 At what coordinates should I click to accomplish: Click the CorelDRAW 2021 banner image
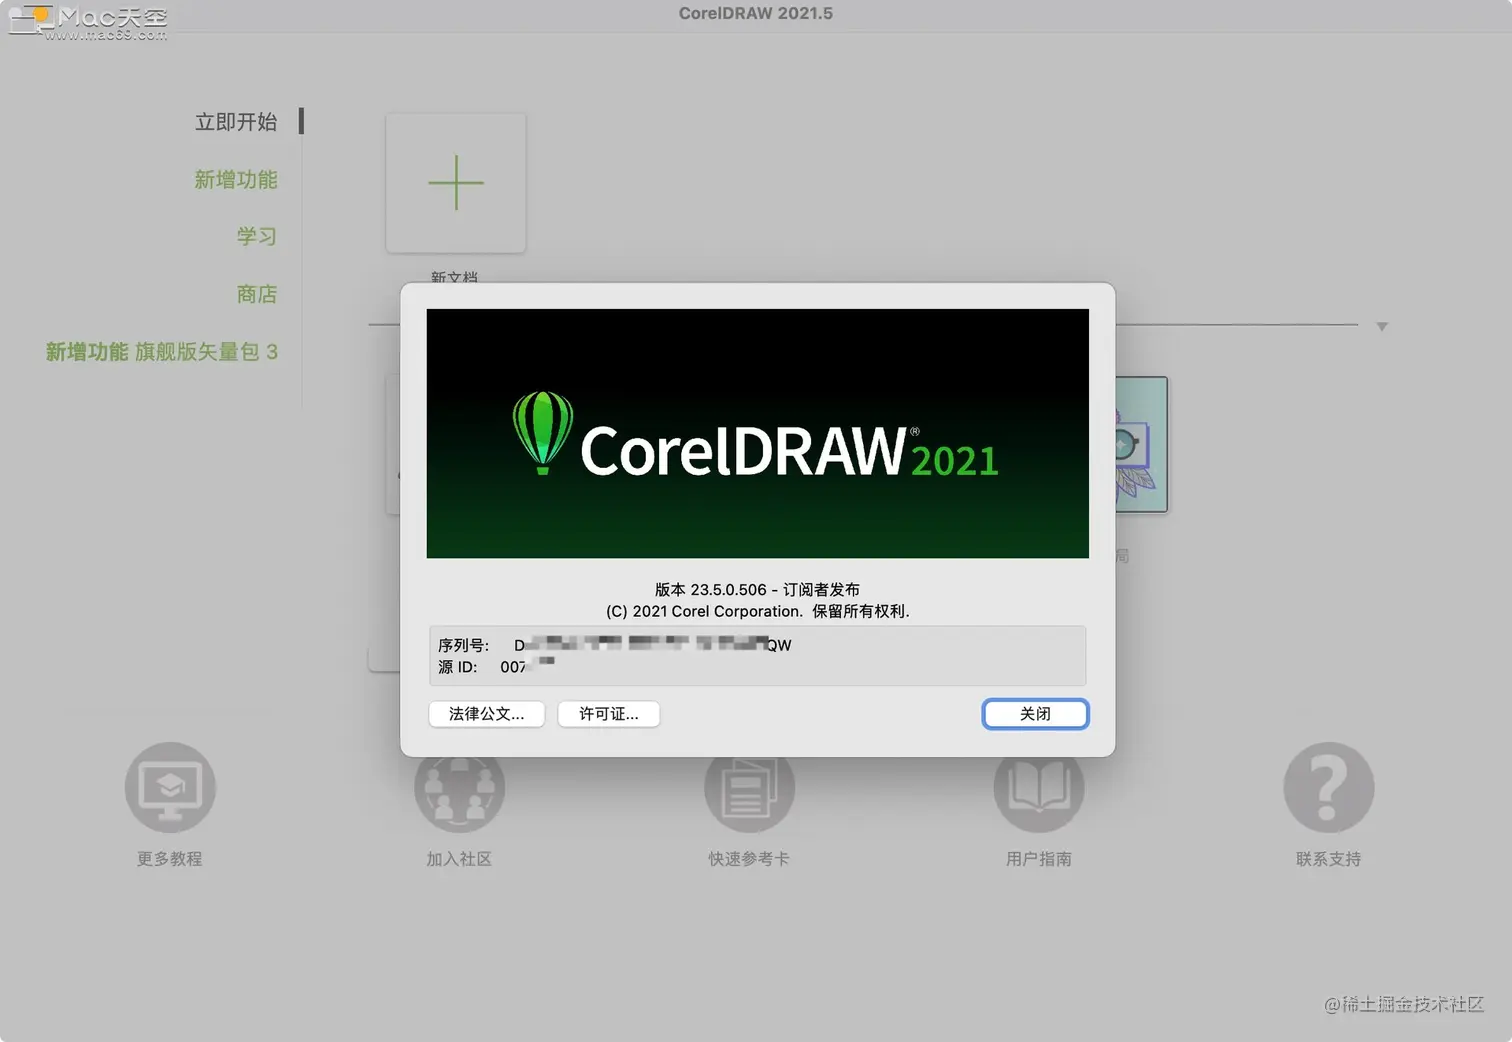758,433
